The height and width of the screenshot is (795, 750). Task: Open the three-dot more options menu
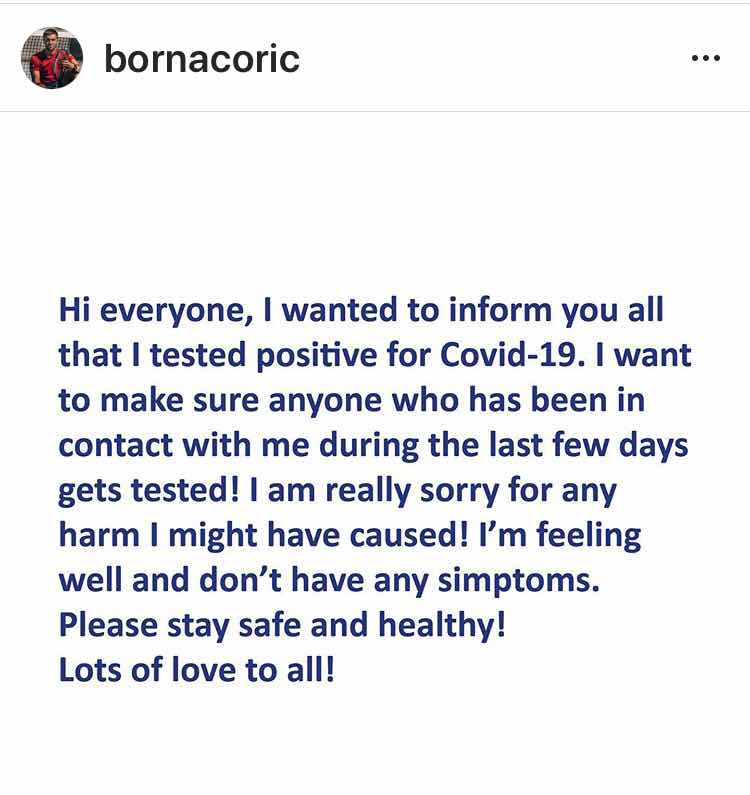click(706, 58)
